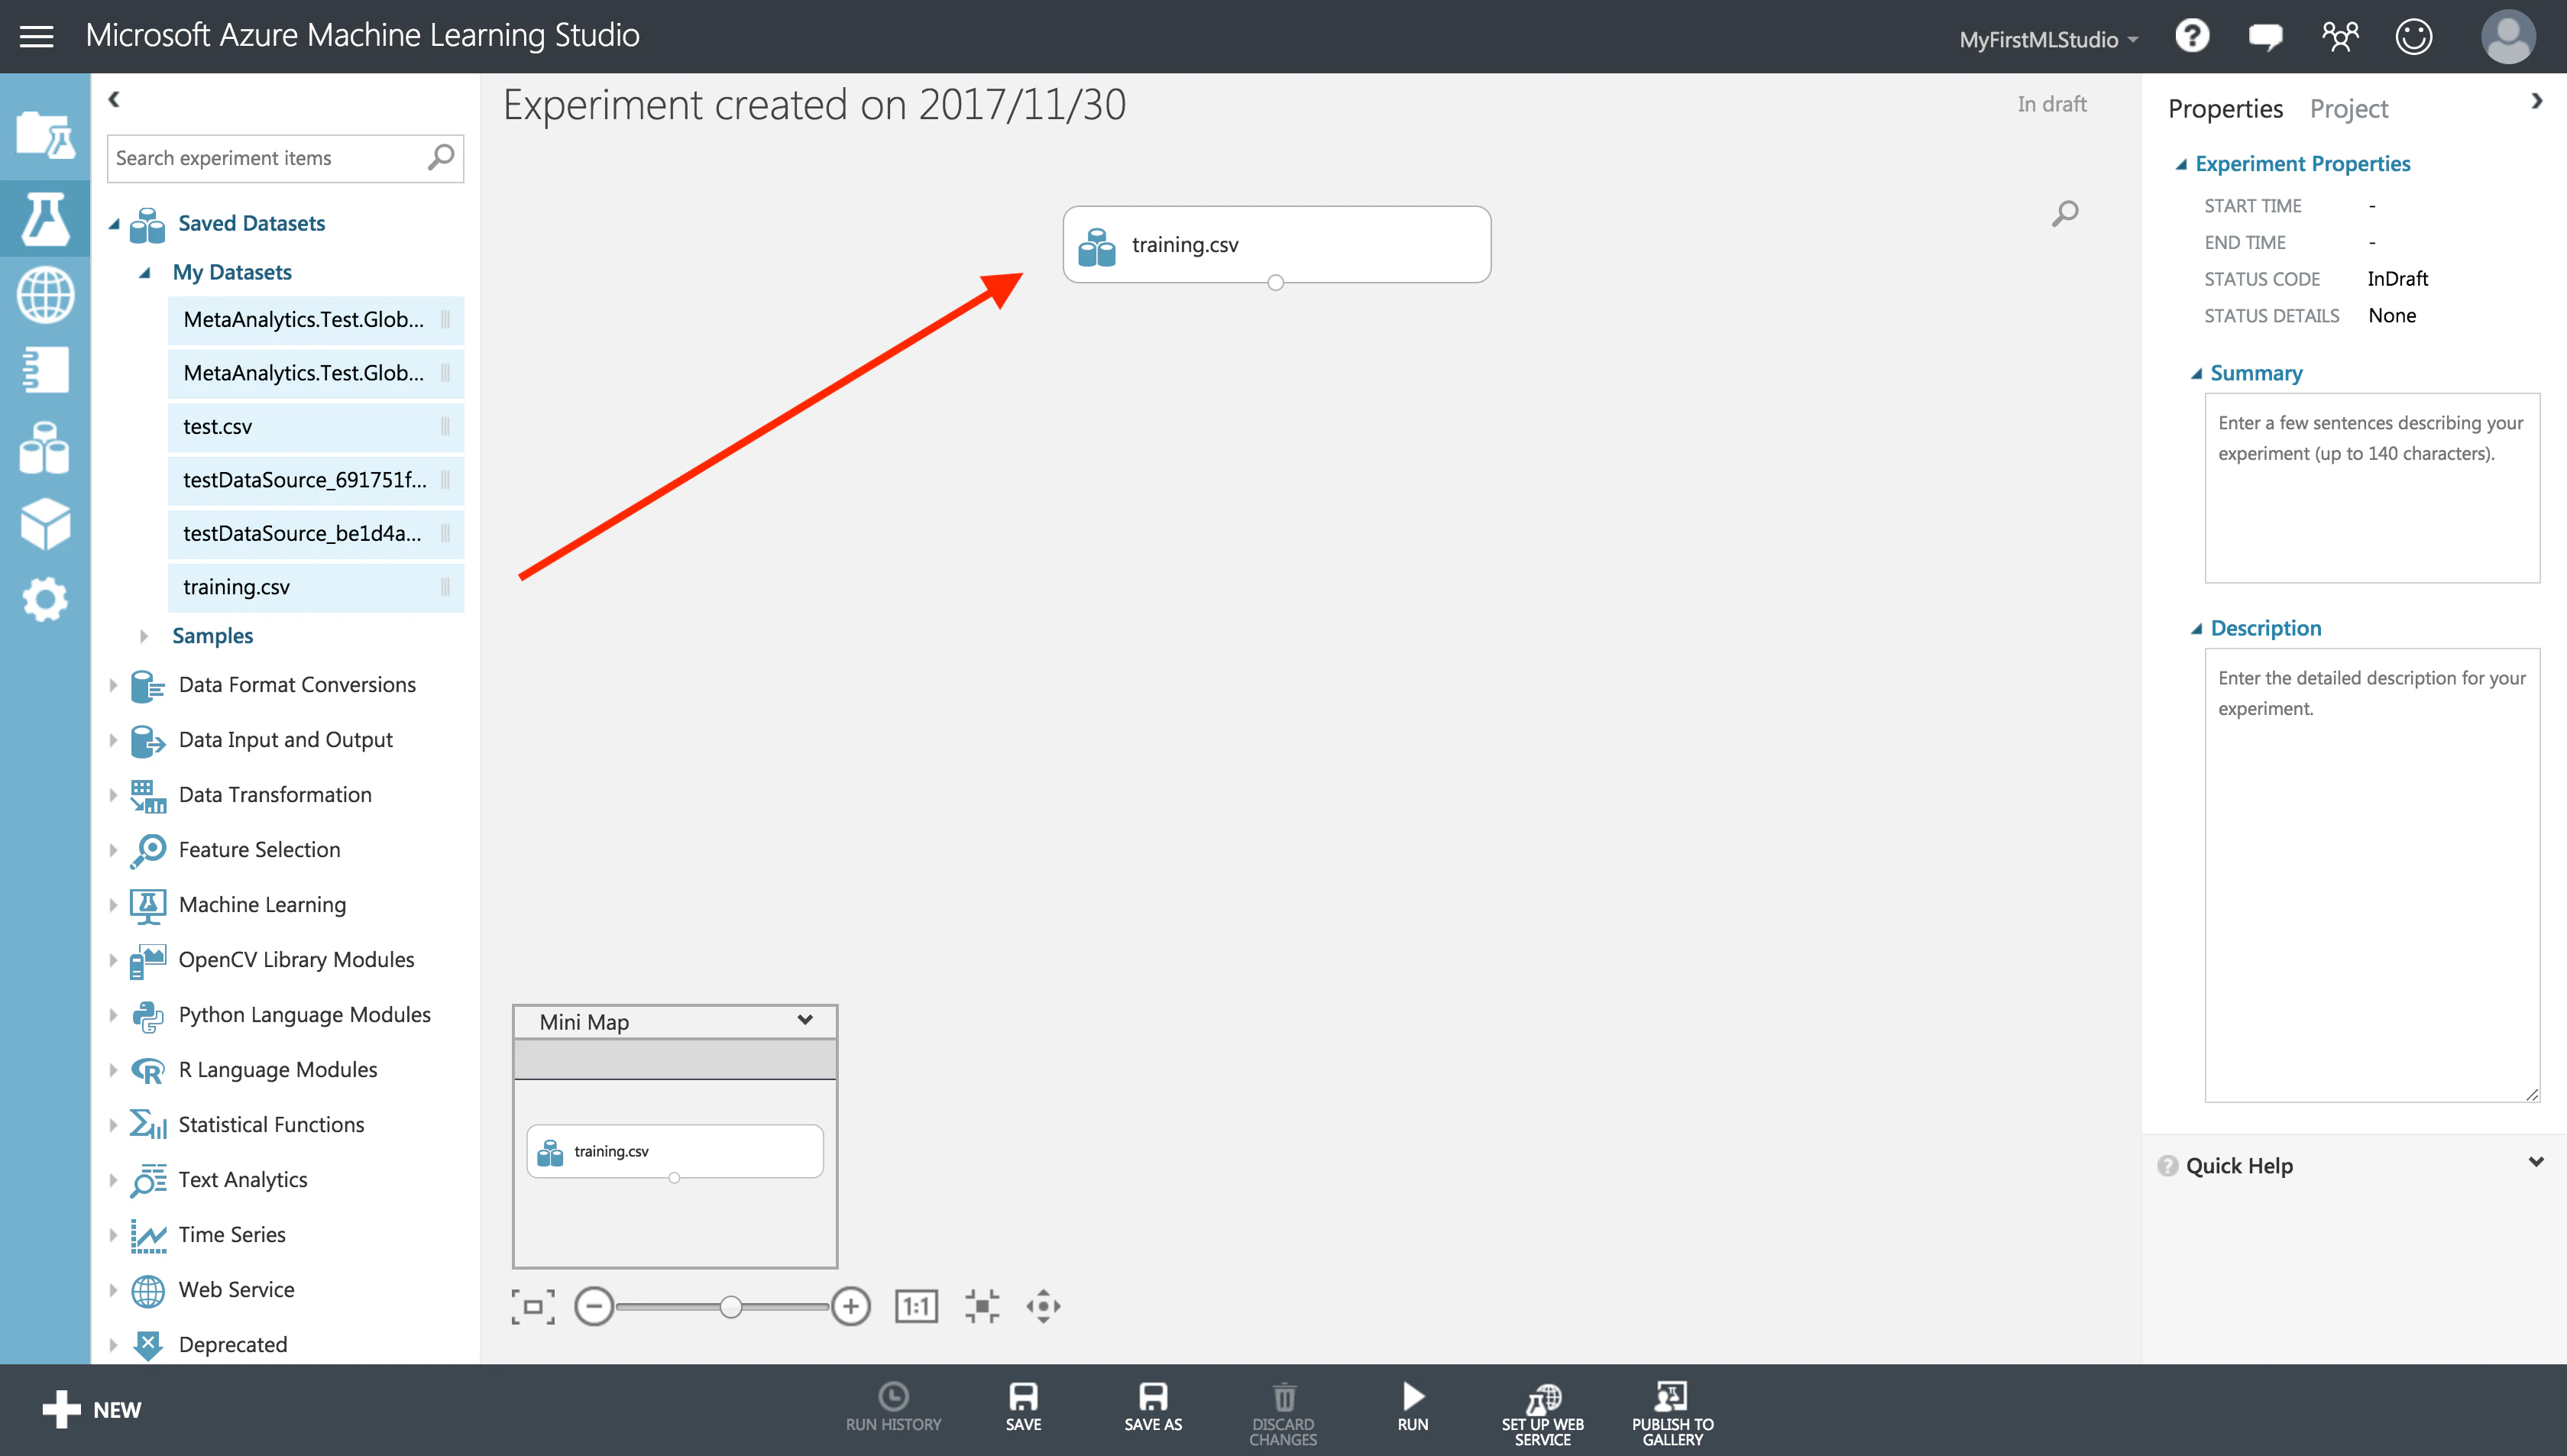Click the zoom out minus button
This screenshot has width=2567, height=1456.
[594, 1306]
